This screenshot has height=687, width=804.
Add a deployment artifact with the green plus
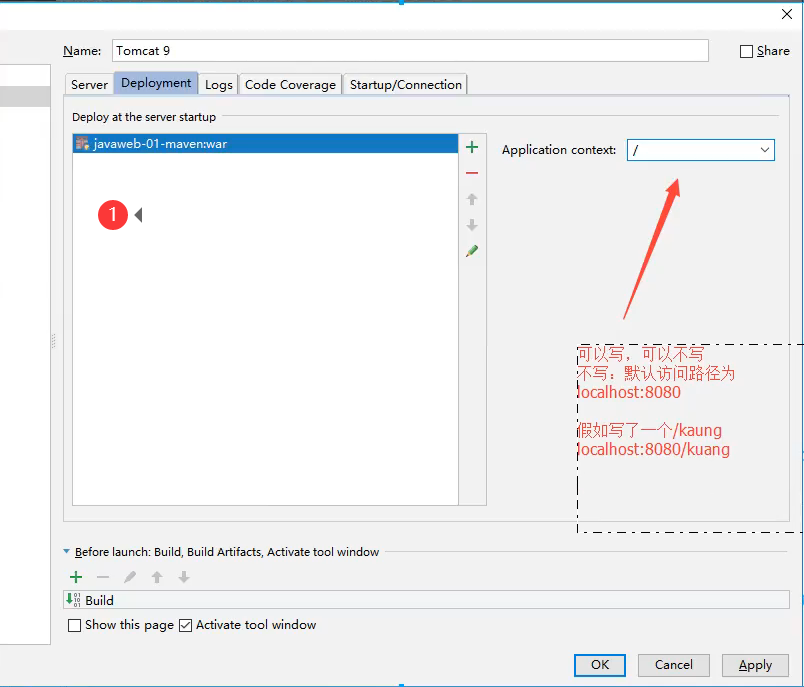point(472,148)
